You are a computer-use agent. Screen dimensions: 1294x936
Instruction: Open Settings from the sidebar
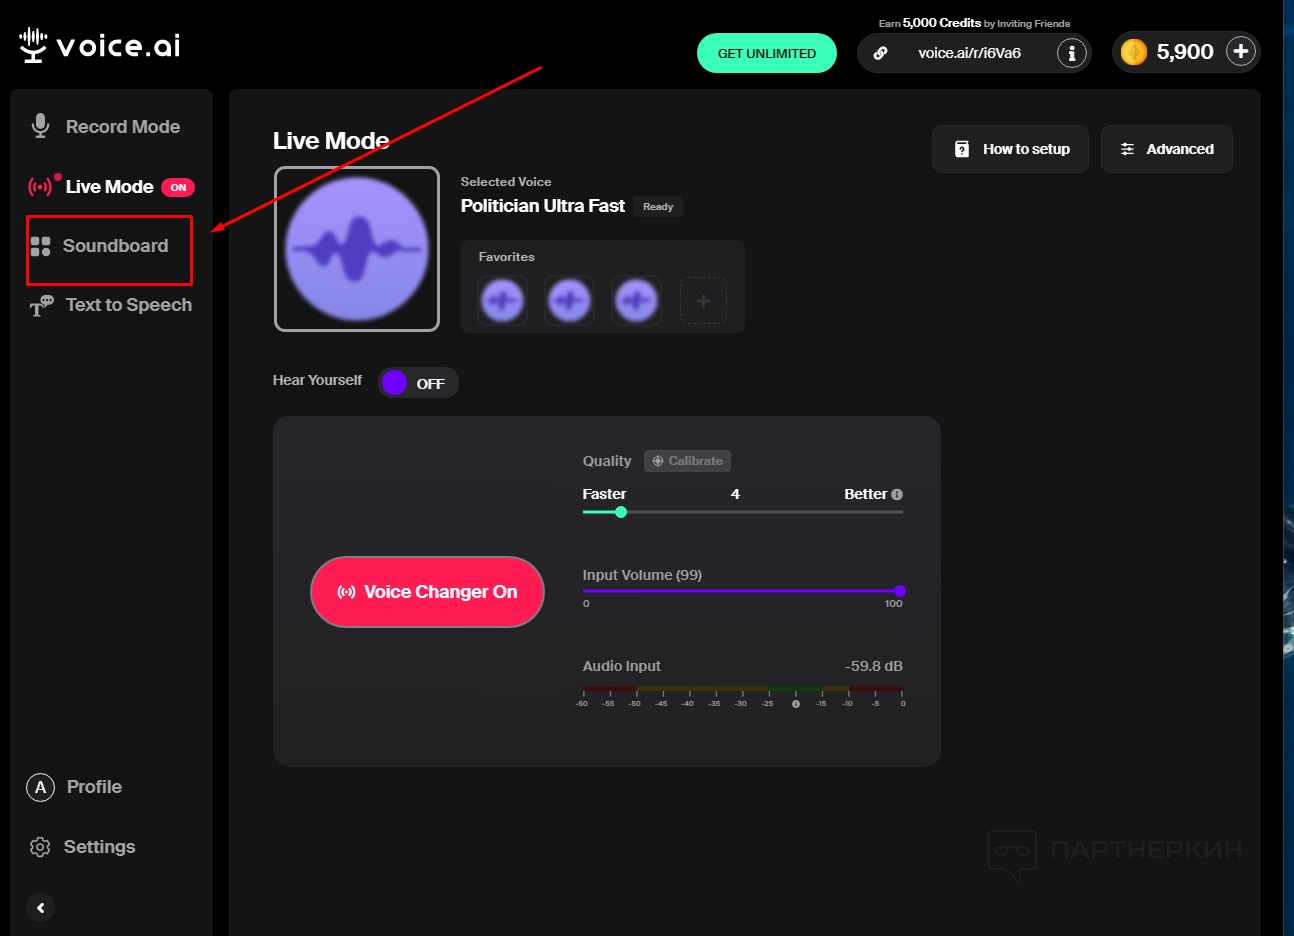tap(83, 847)
